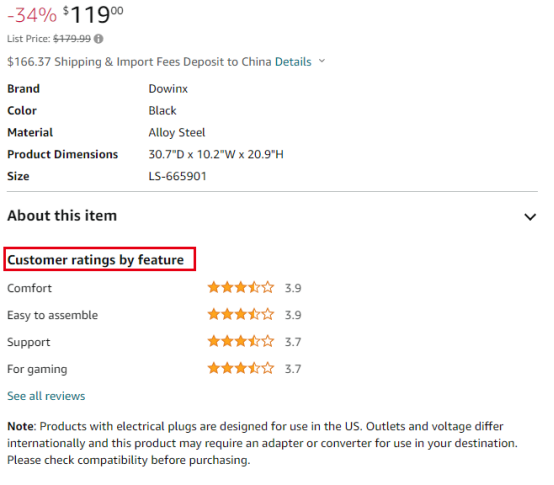Click the Easy to assemble label
554x485 pixels.
(x=52, y=315)
